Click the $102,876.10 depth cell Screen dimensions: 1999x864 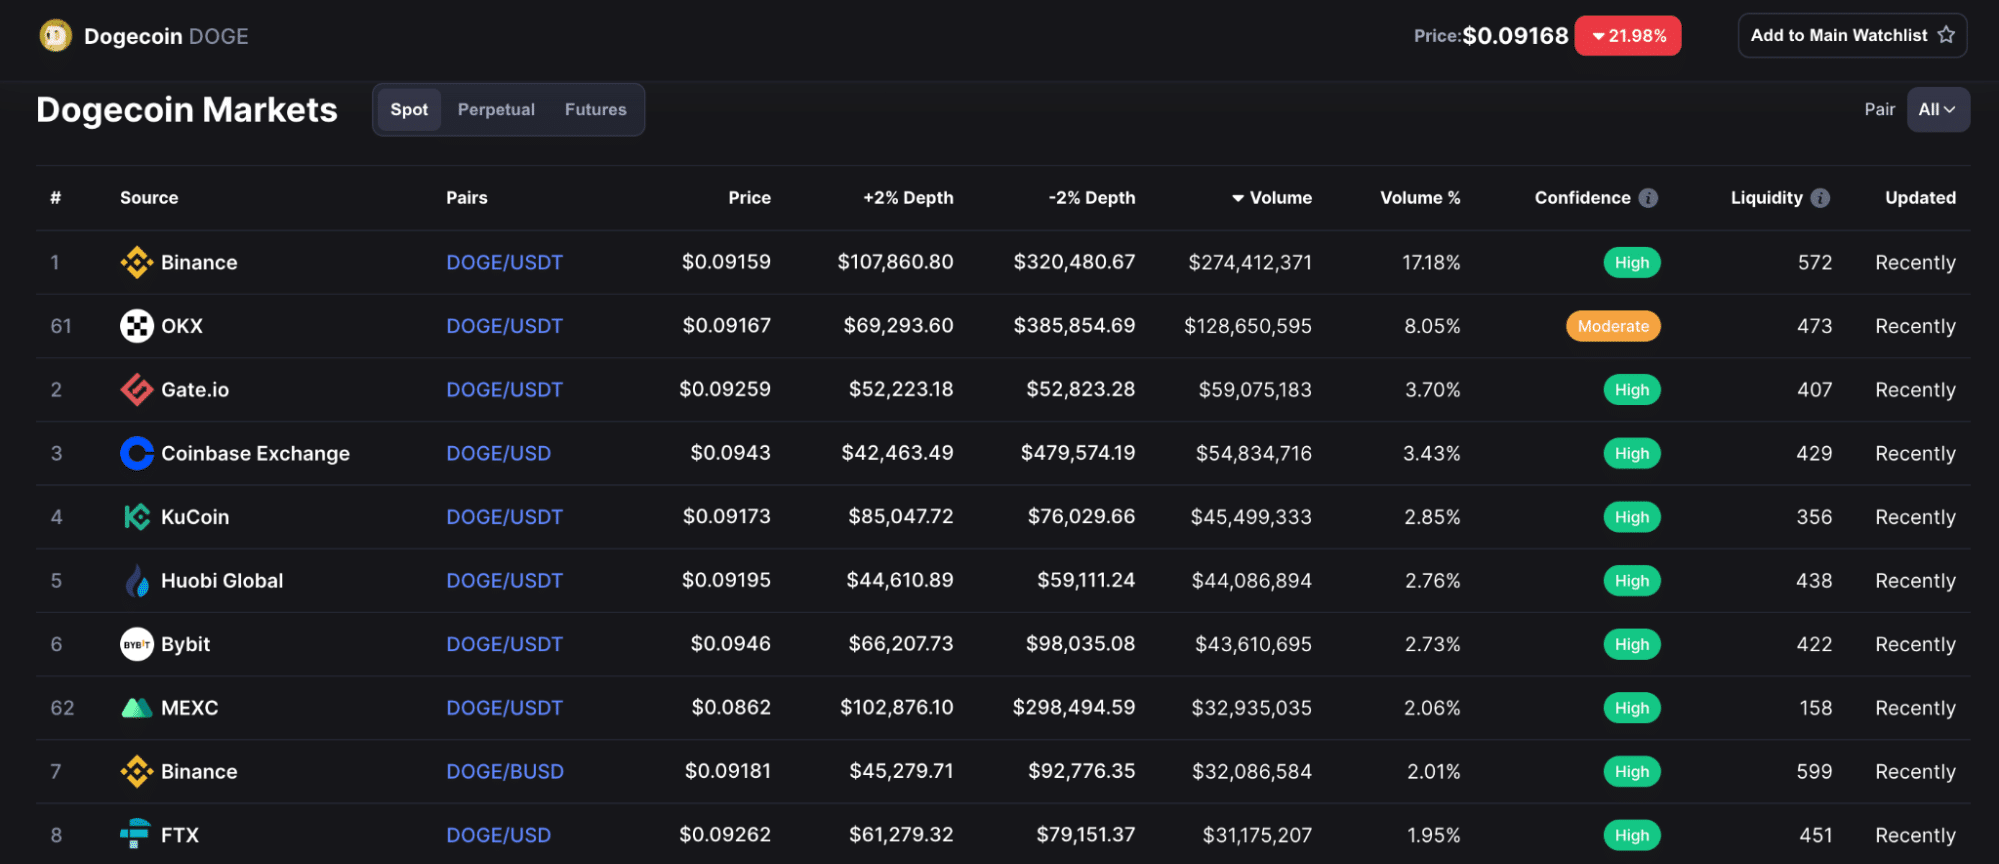click(x=897, y=708)
